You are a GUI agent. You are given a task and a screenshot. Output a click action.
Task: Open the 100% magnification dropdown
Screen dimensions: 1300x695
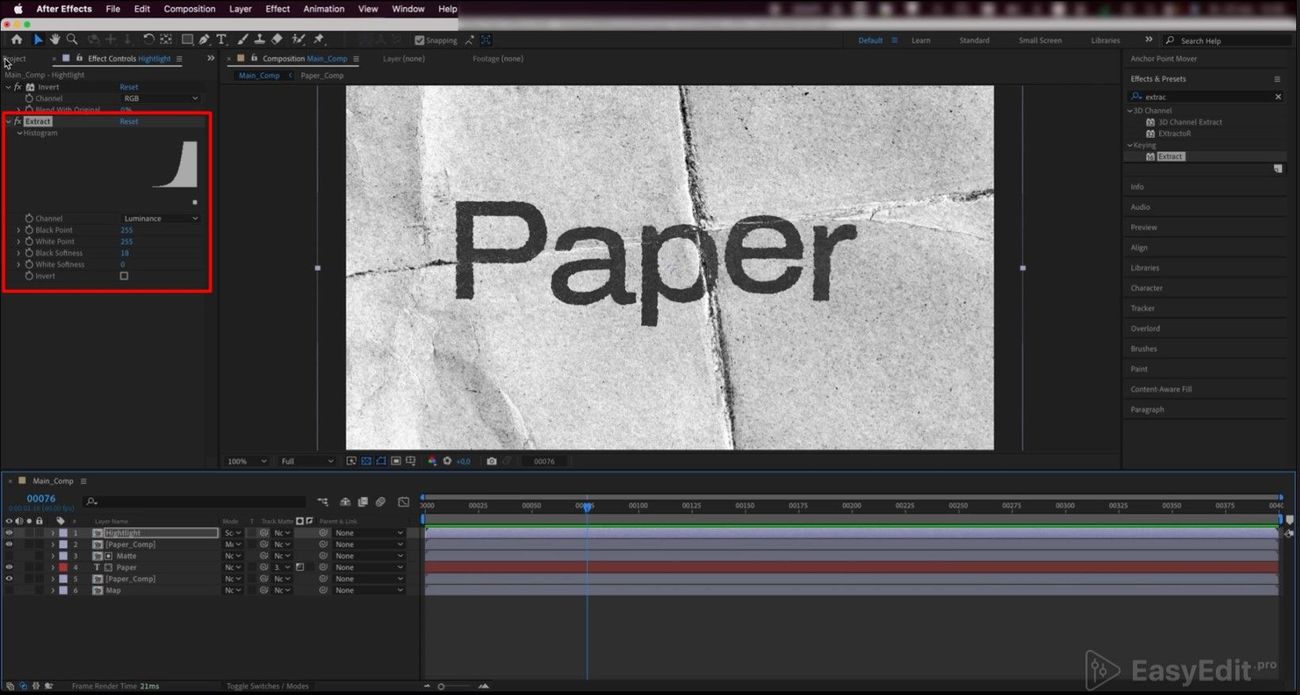tap(247, 461)
